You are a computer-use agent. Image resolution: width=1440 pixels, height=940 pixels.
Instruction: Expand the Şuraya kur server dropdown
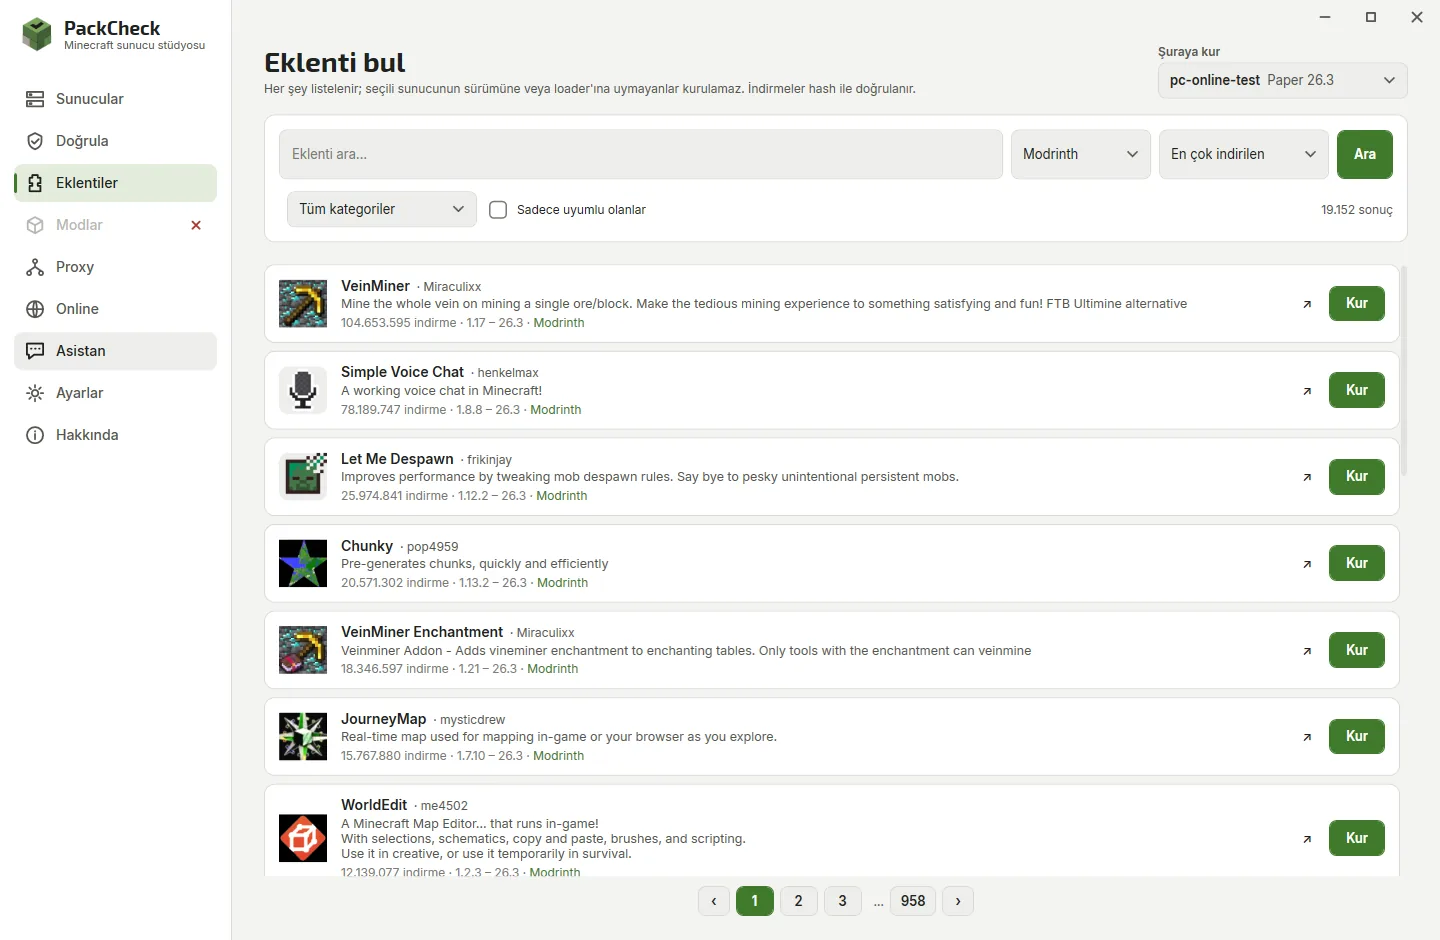pos(1282,80)
